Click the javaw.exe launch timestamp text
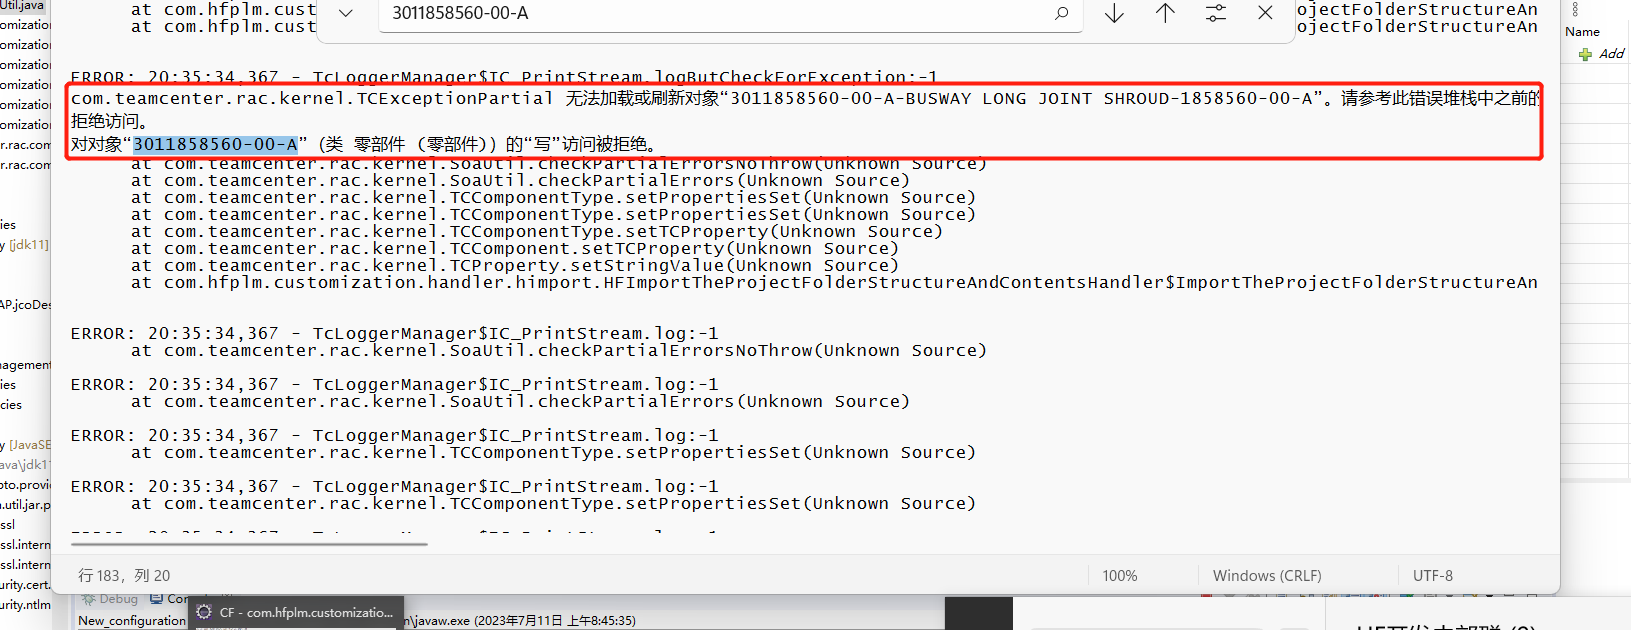Viewport: 1631px width, 630px height. (x=519, y=621)
